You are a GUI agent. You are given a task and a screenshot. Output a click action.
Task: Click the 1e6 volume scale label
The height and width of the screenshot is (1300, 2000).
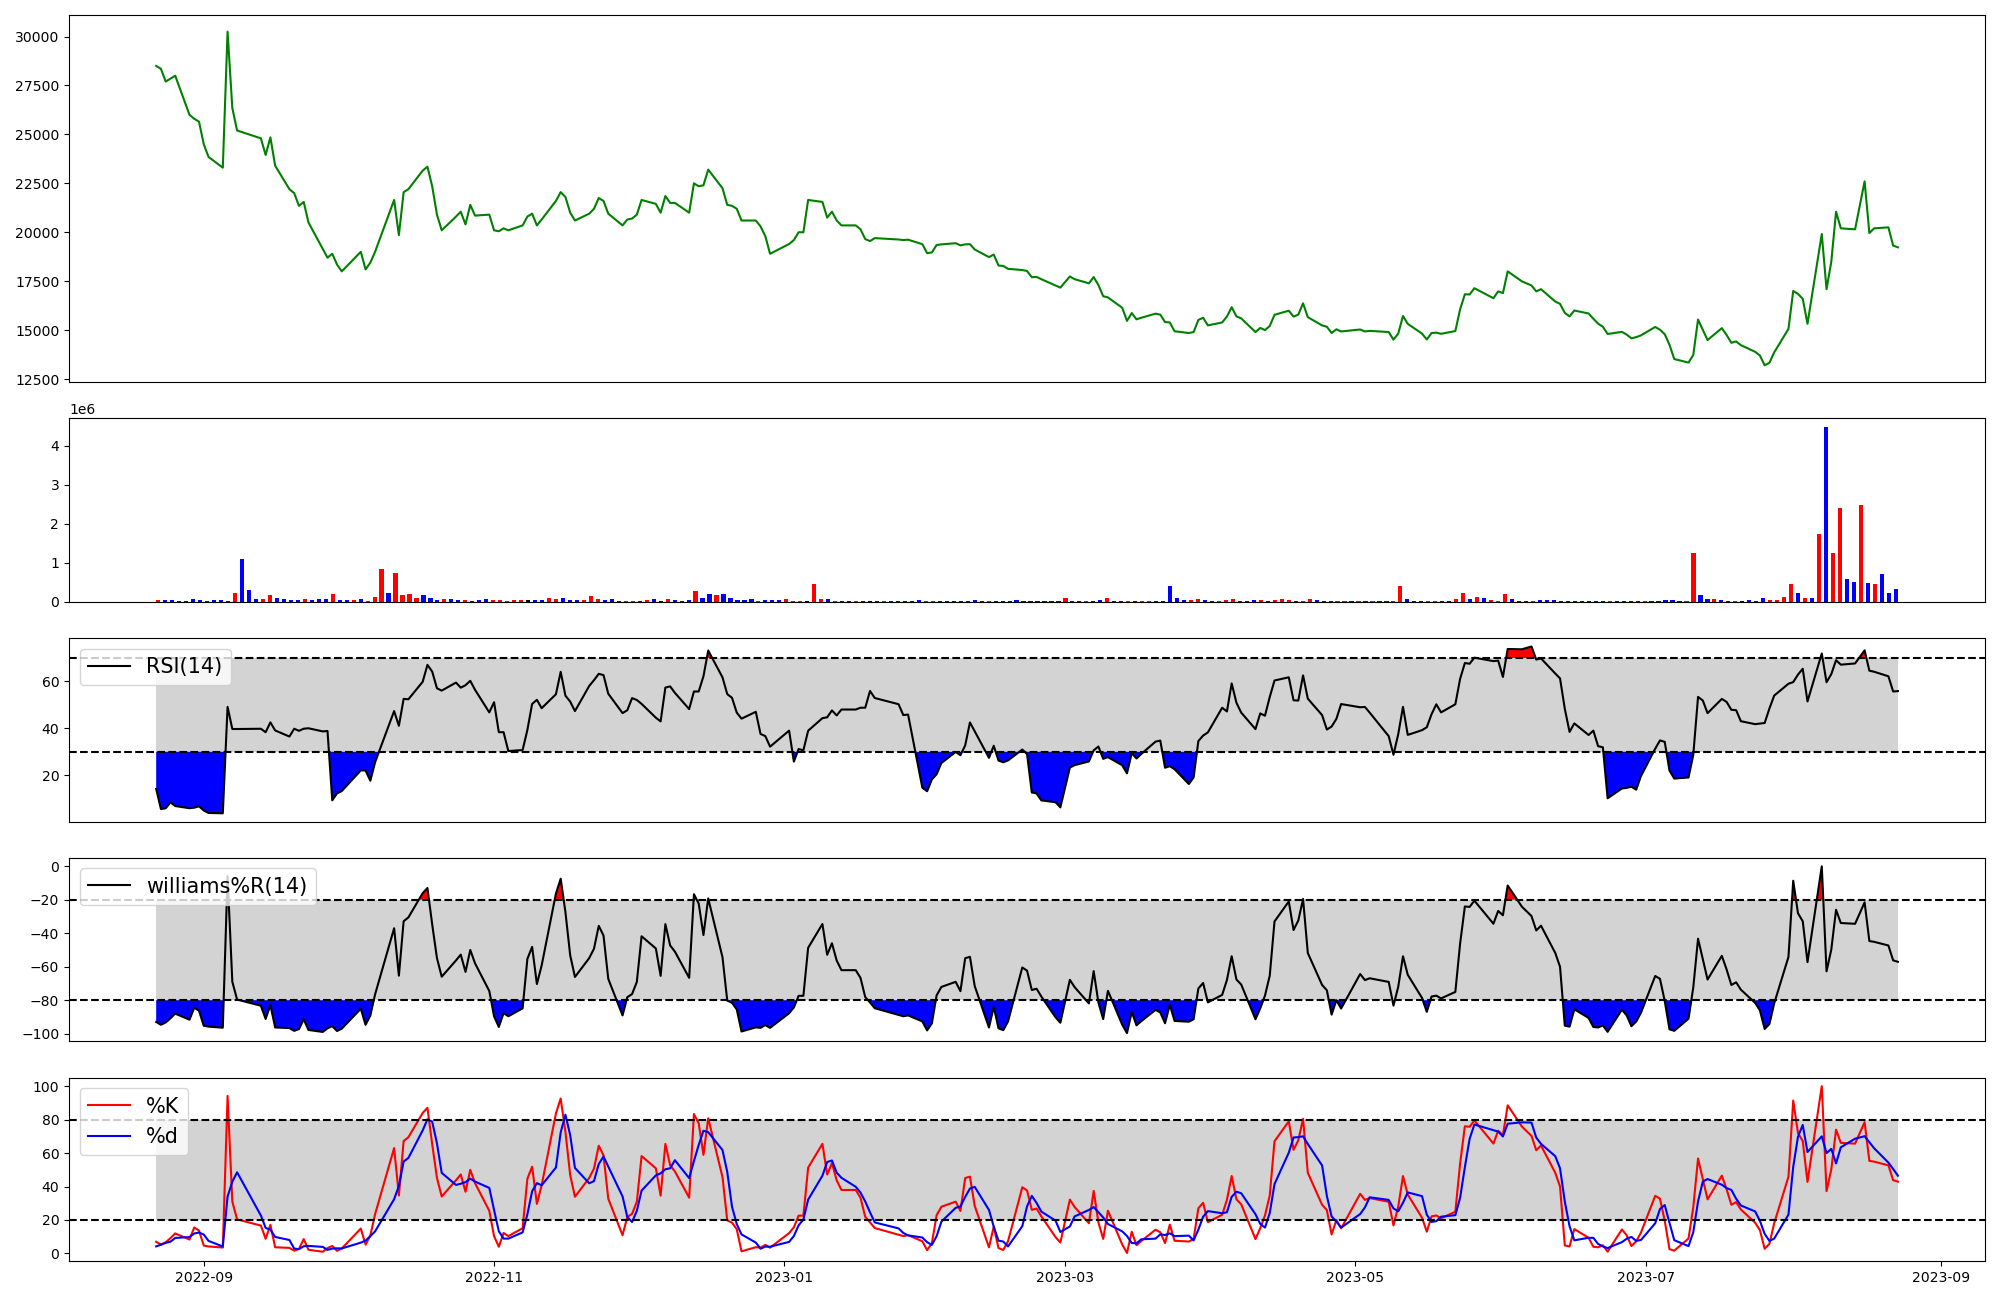pos(82,409)
